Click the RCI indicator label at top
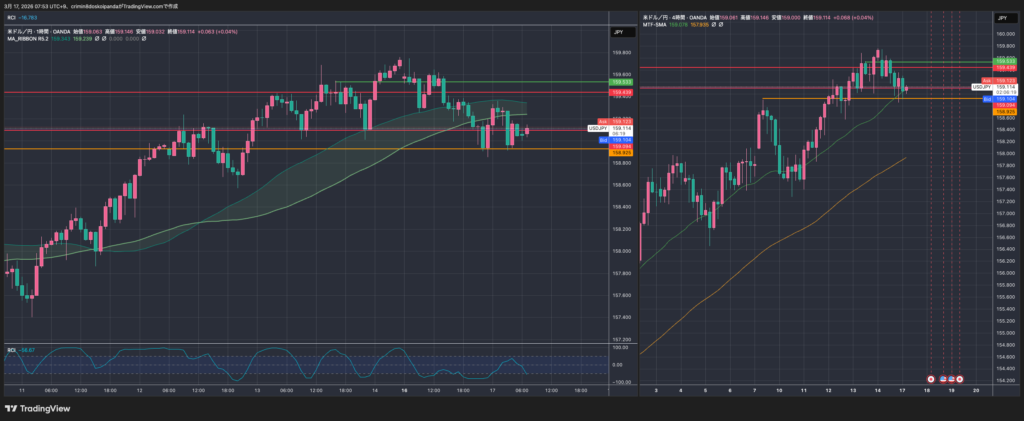Viewport: 1024px width, 421px height. (12, 16)
